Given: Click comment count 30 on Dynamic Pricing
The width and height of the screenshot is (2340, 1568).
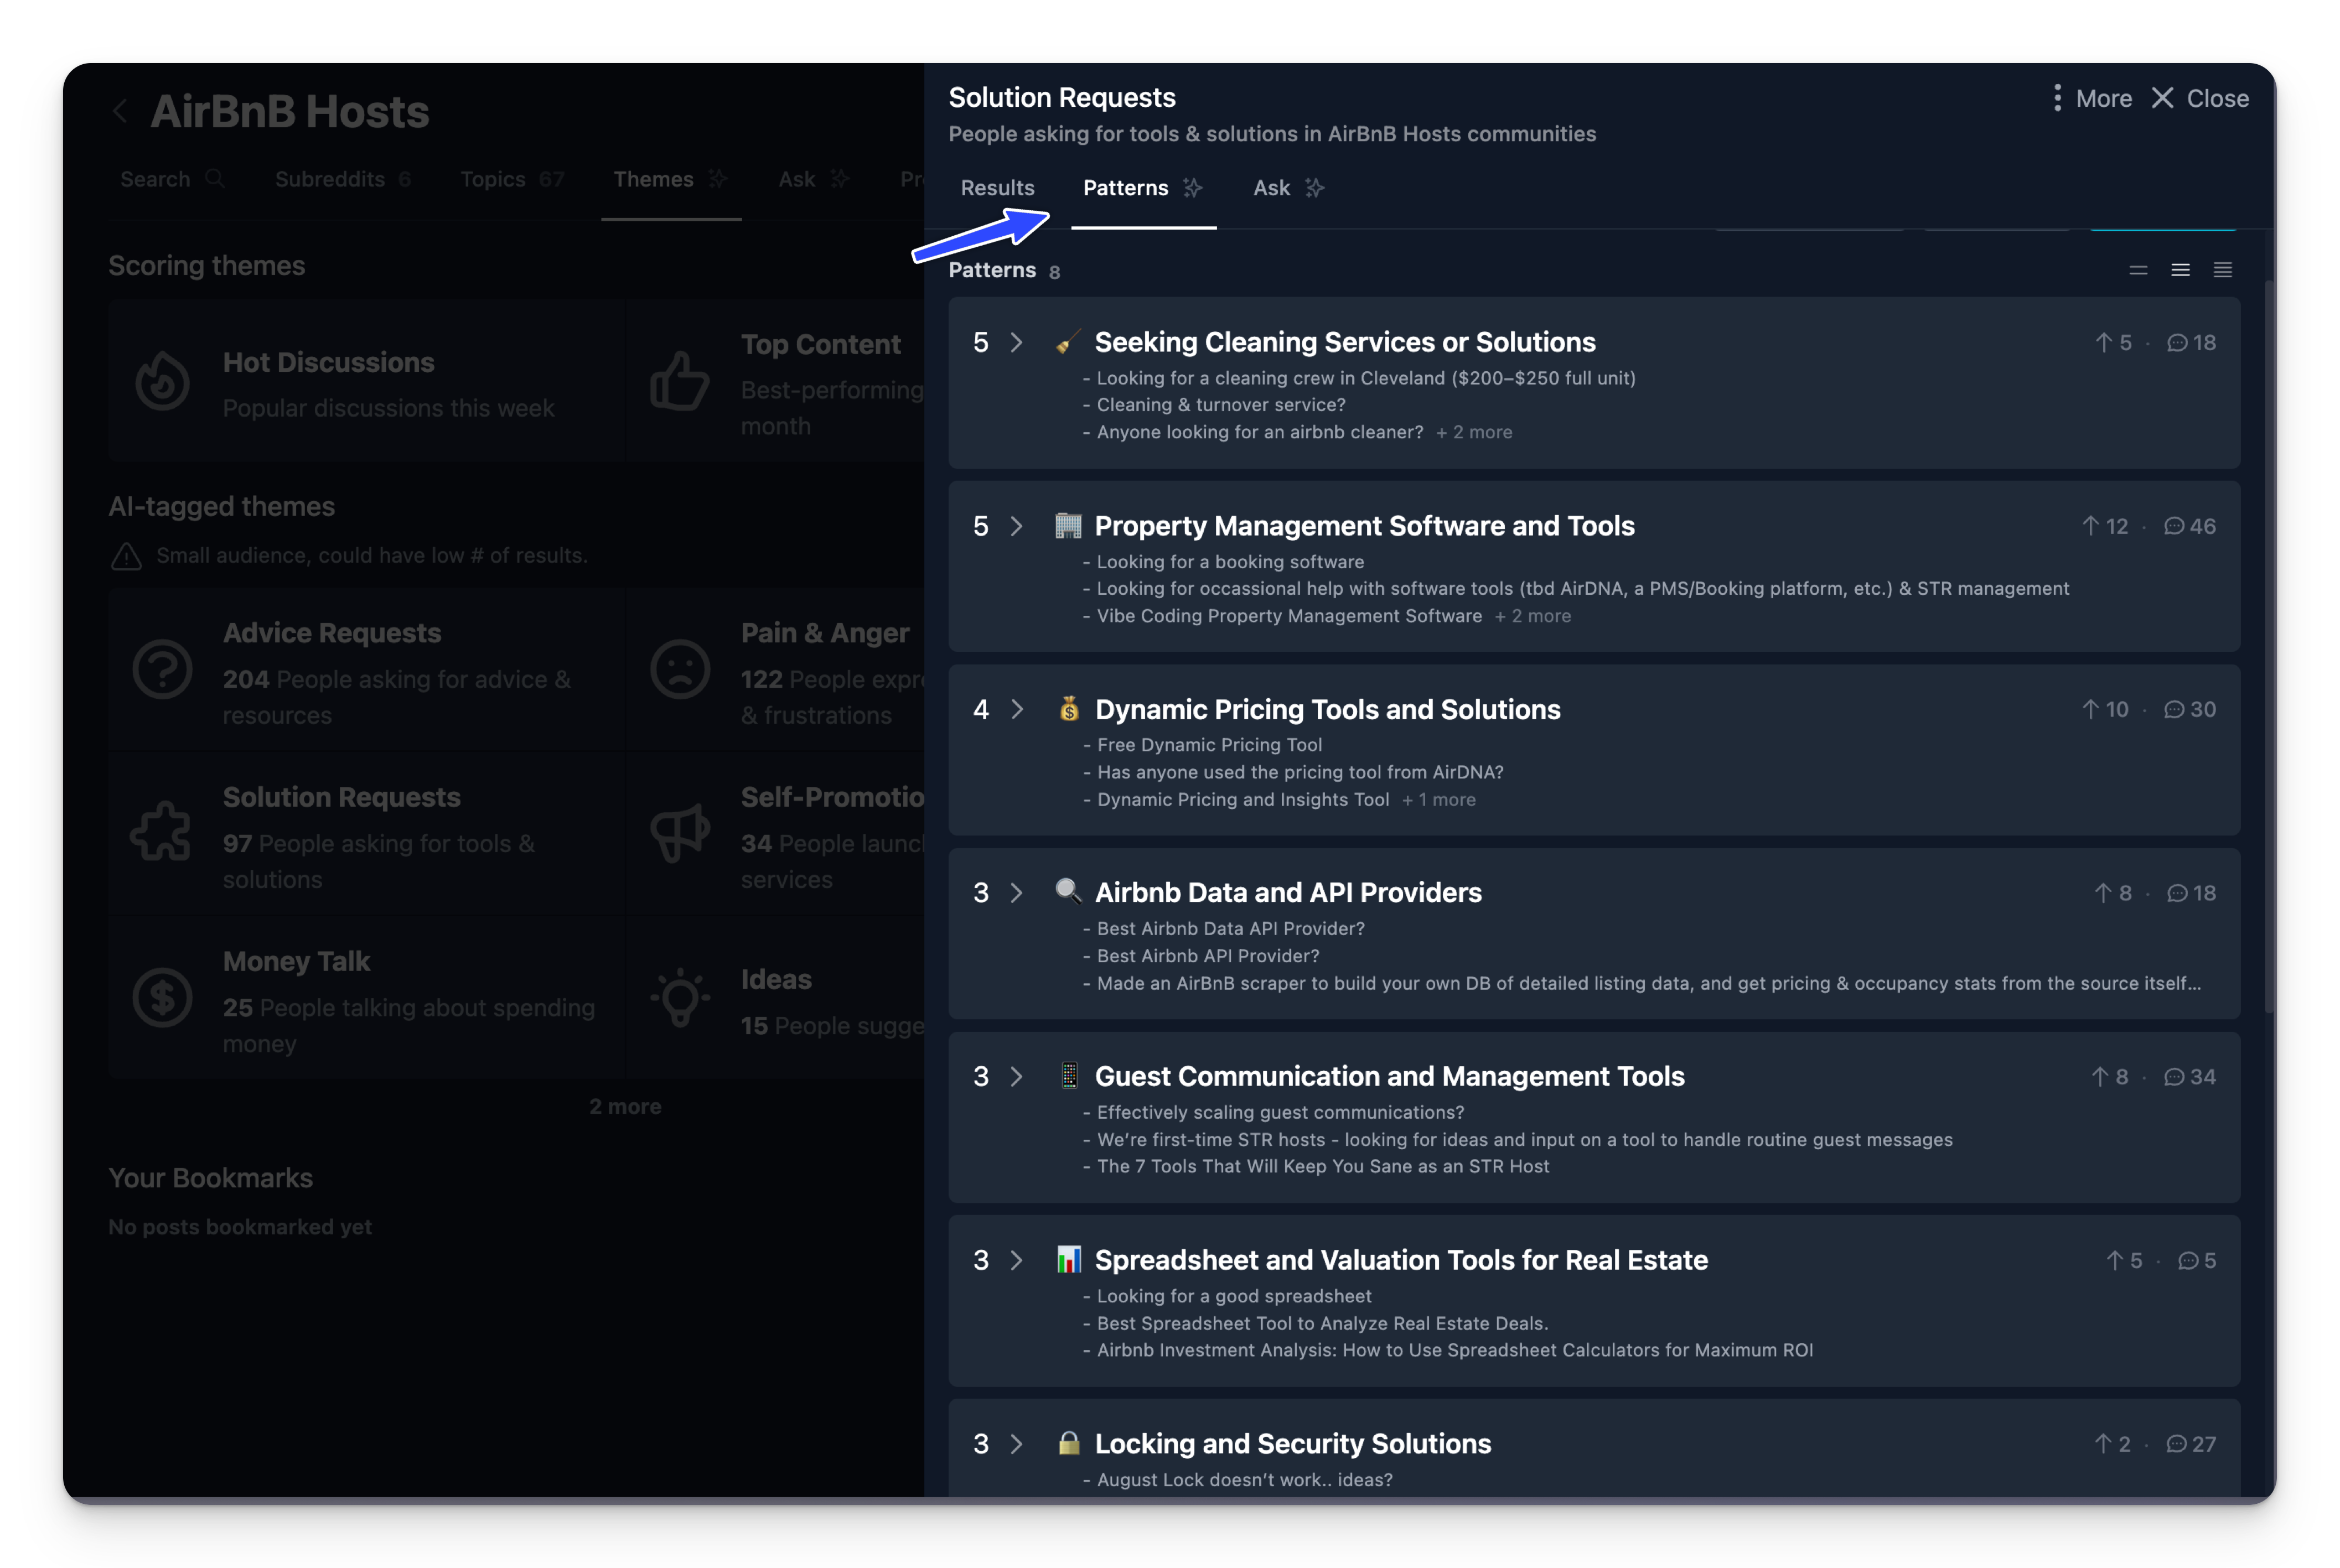Looking at the screenshot, I should tap(2189, 709).
